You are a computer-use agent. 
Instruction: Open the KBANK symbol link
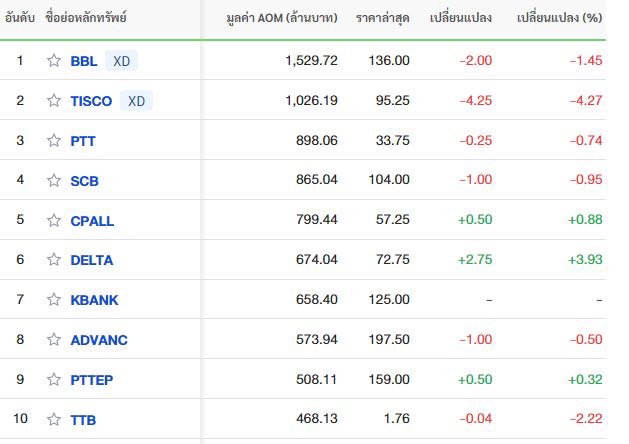click(94, 300)
